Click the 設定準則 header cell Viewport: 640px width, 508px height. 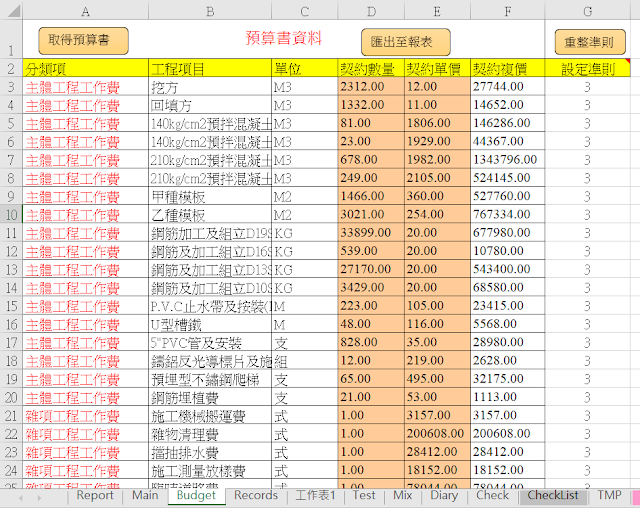tap(587, 68)
